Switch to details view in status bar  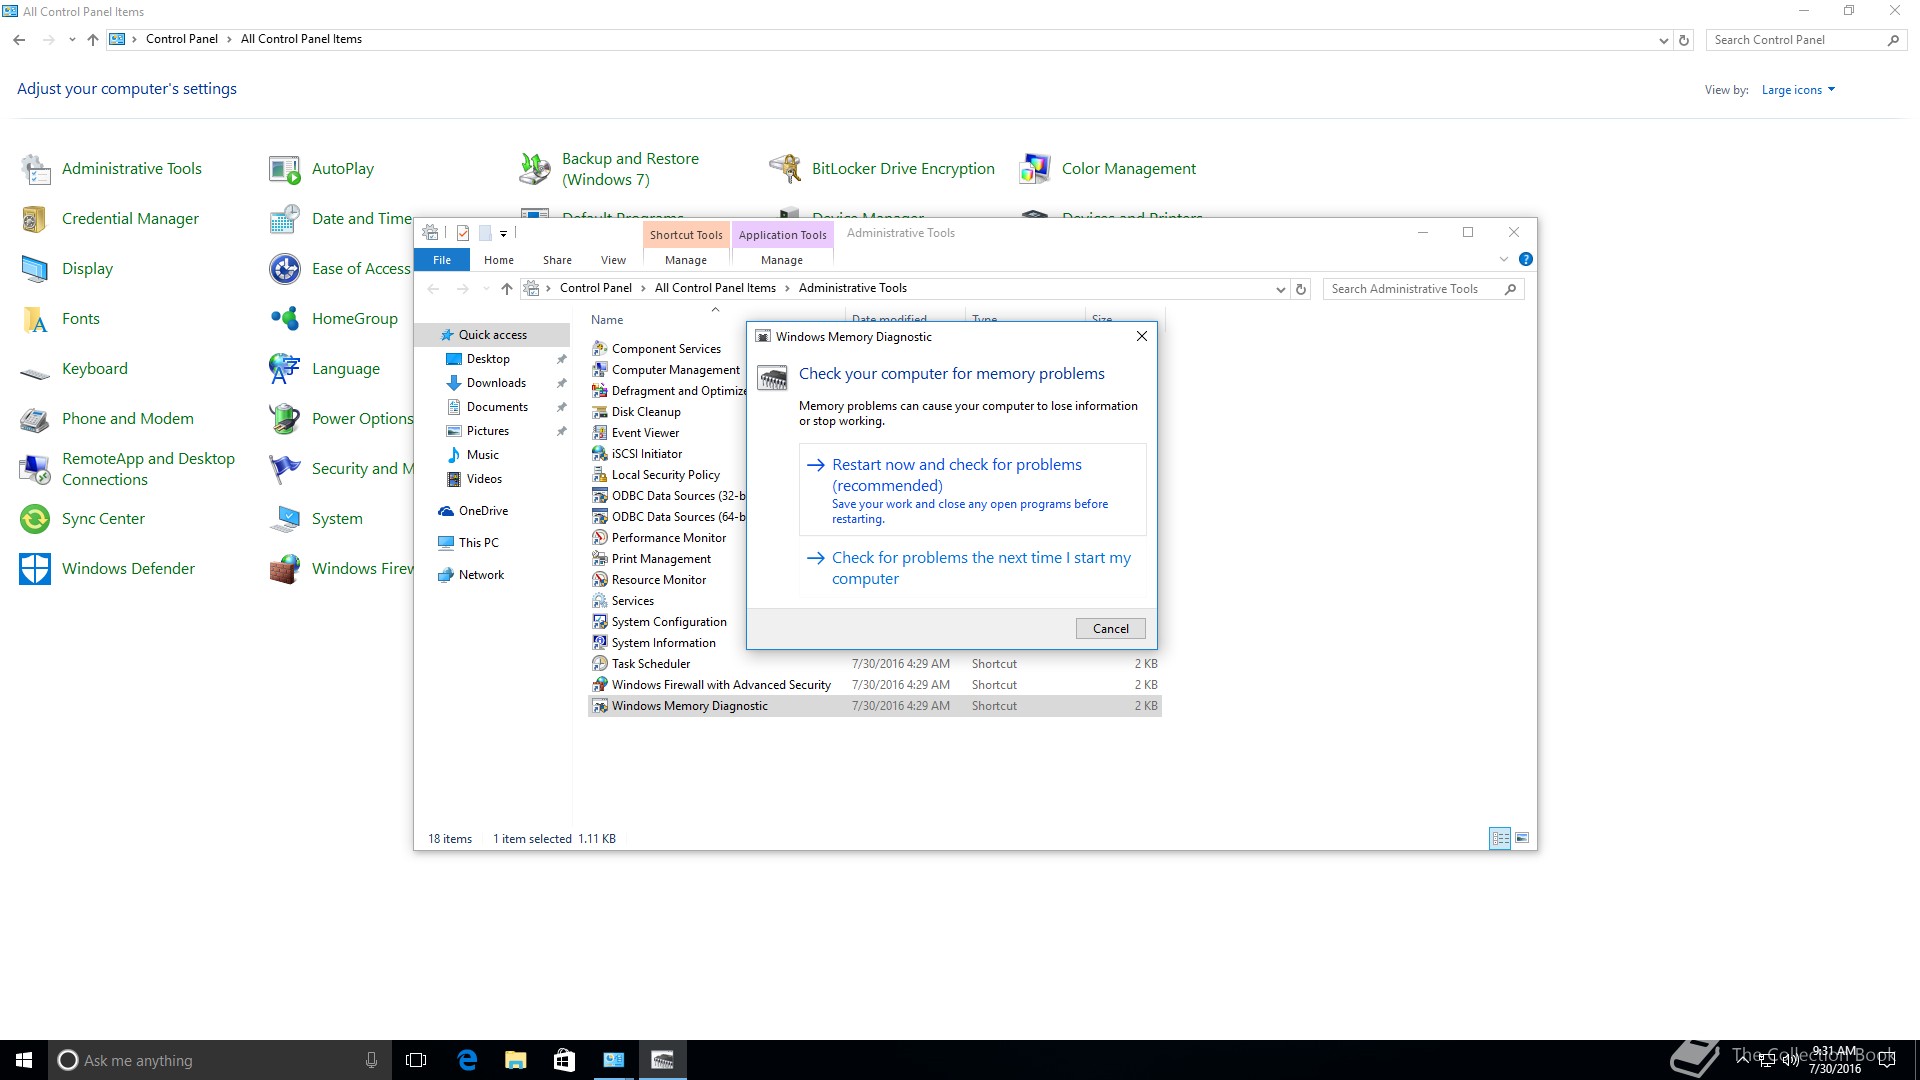pyautogui.click(x=1500, y=838)
